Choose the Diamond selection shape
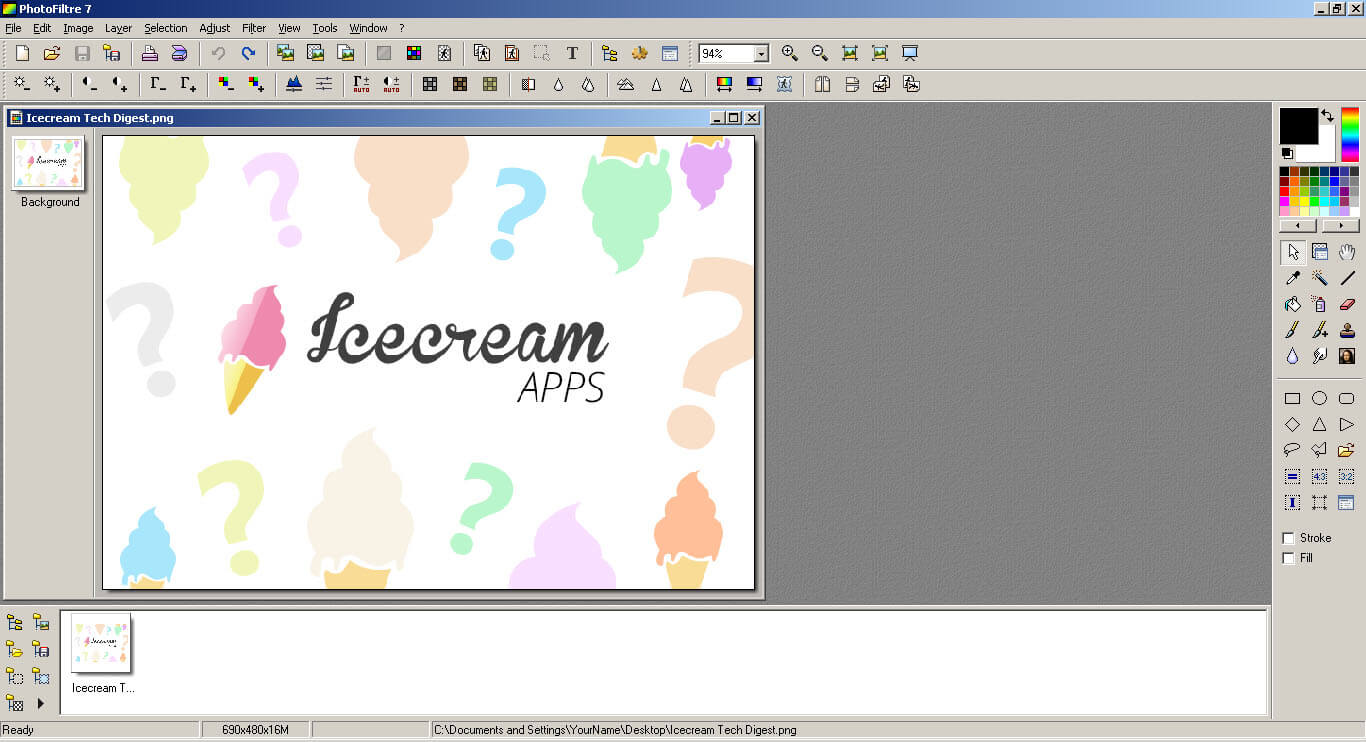Viewport: 1366px width, 742px height. tap(1292, 424)
